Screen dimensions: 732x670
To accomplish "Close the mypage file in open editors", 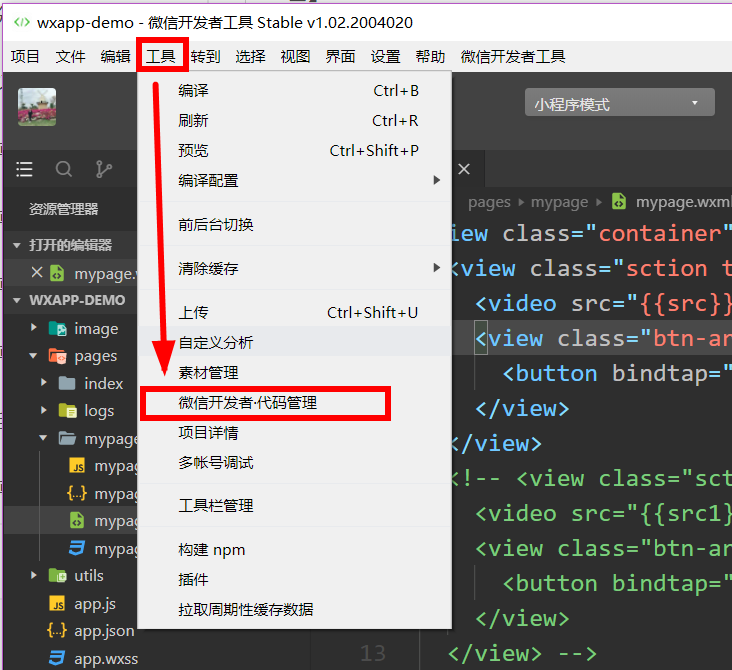I will coord(37,272).
